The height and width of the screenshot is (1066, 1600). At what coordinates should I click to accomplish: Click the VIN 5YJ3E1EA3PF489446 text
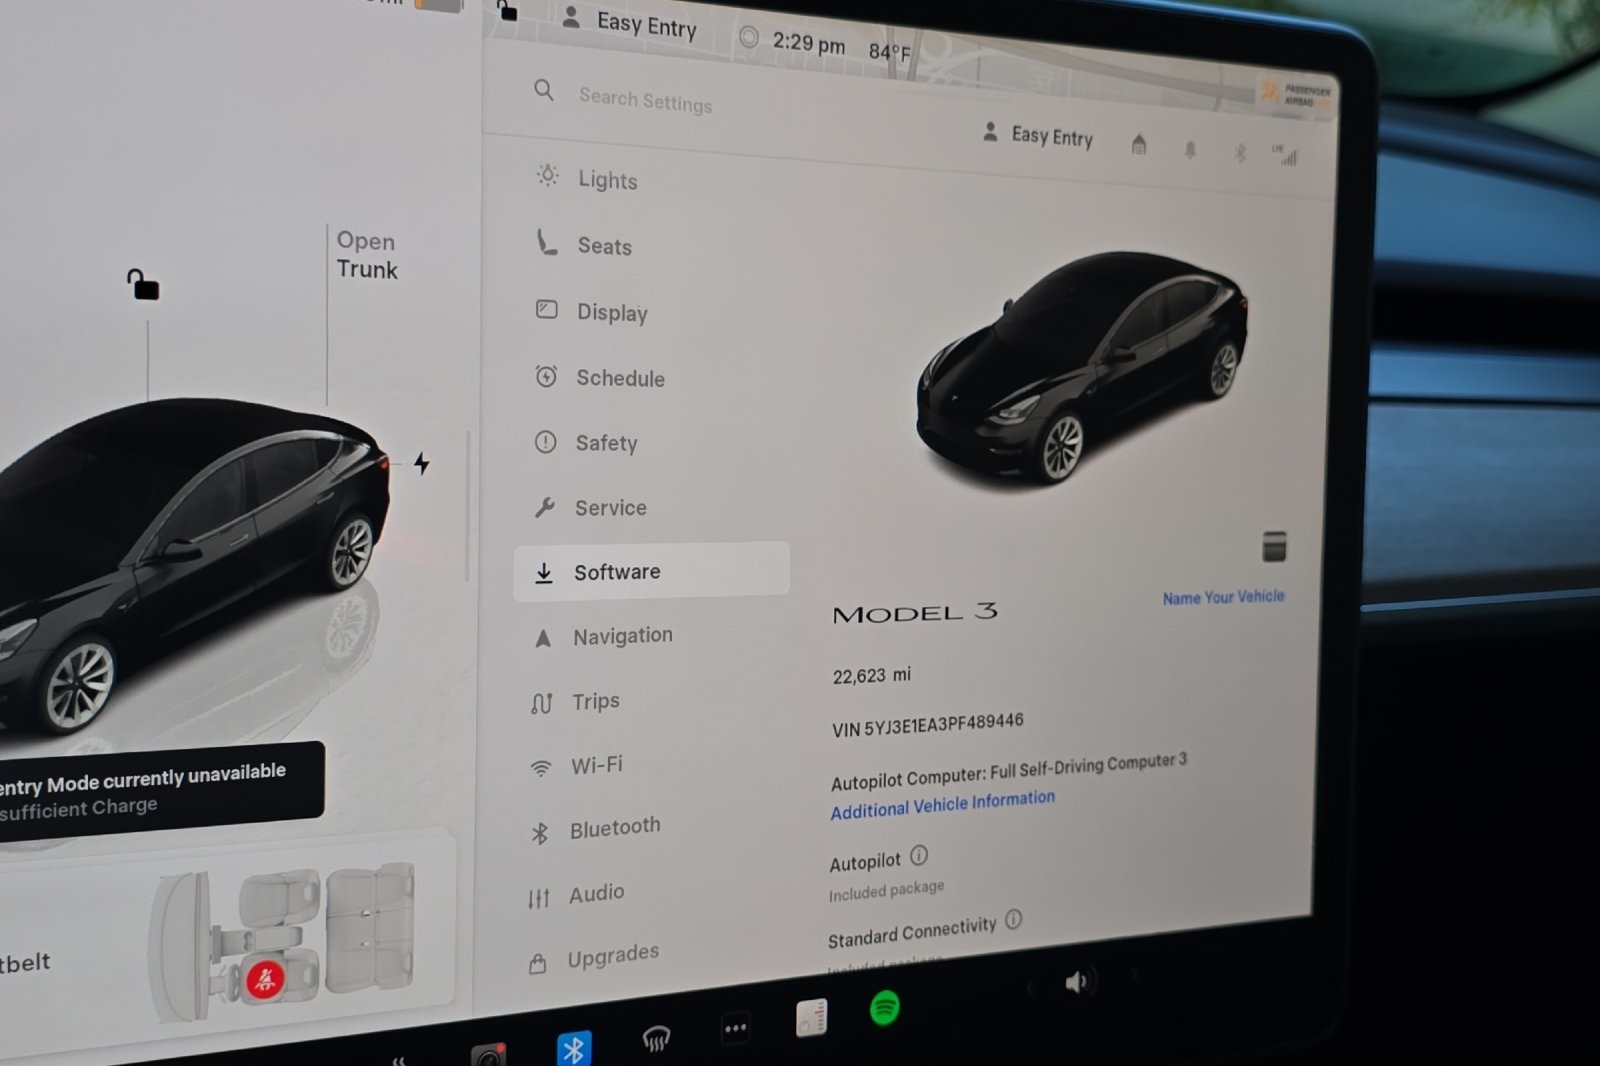pos(927,724)
